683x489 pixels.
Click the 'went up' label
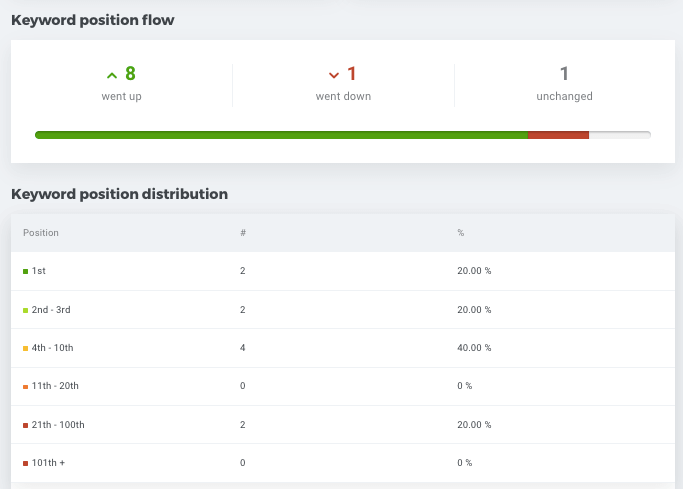[x=122, y=96]
